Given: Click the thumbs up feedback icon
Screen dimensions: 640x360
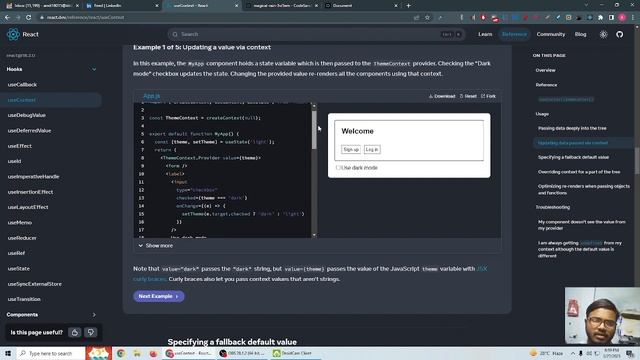Looking at the screenshot, I should pyautogui.click(x=75, y=332).
